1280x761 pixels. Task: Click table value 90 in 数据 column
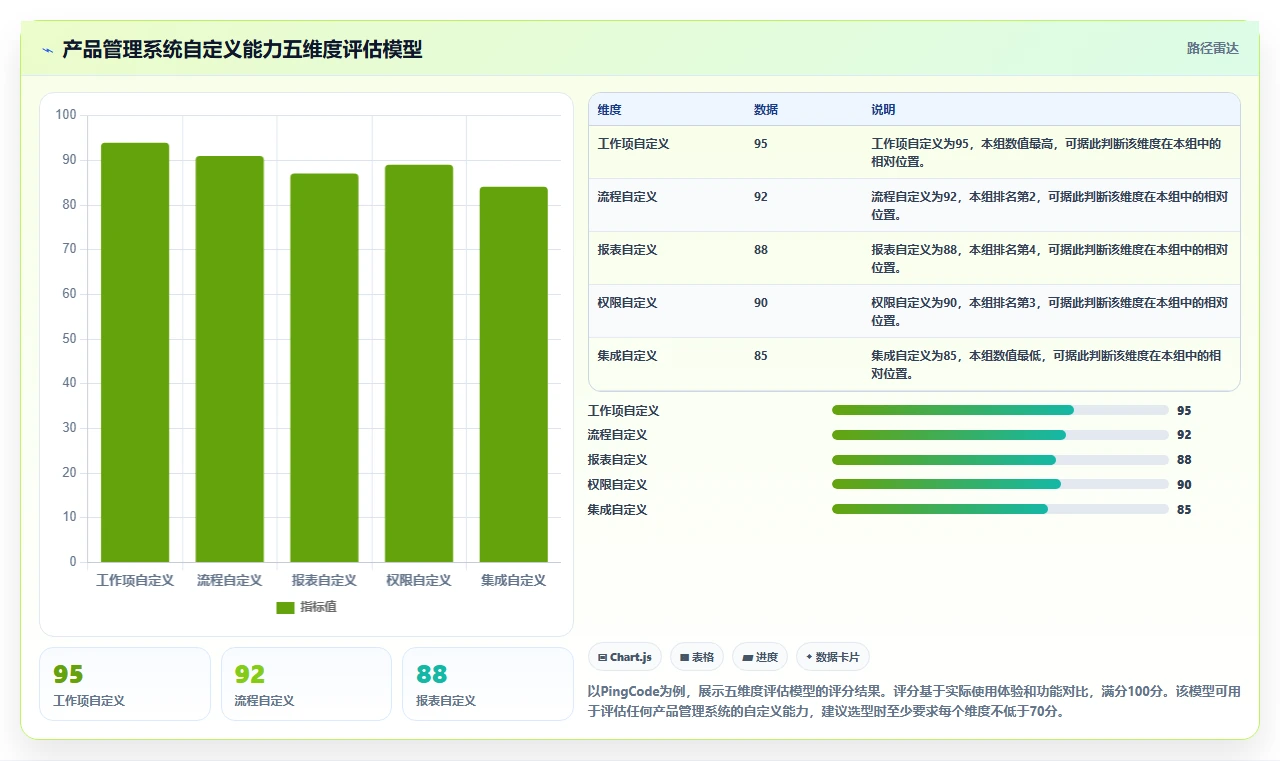tap(761, 303)
